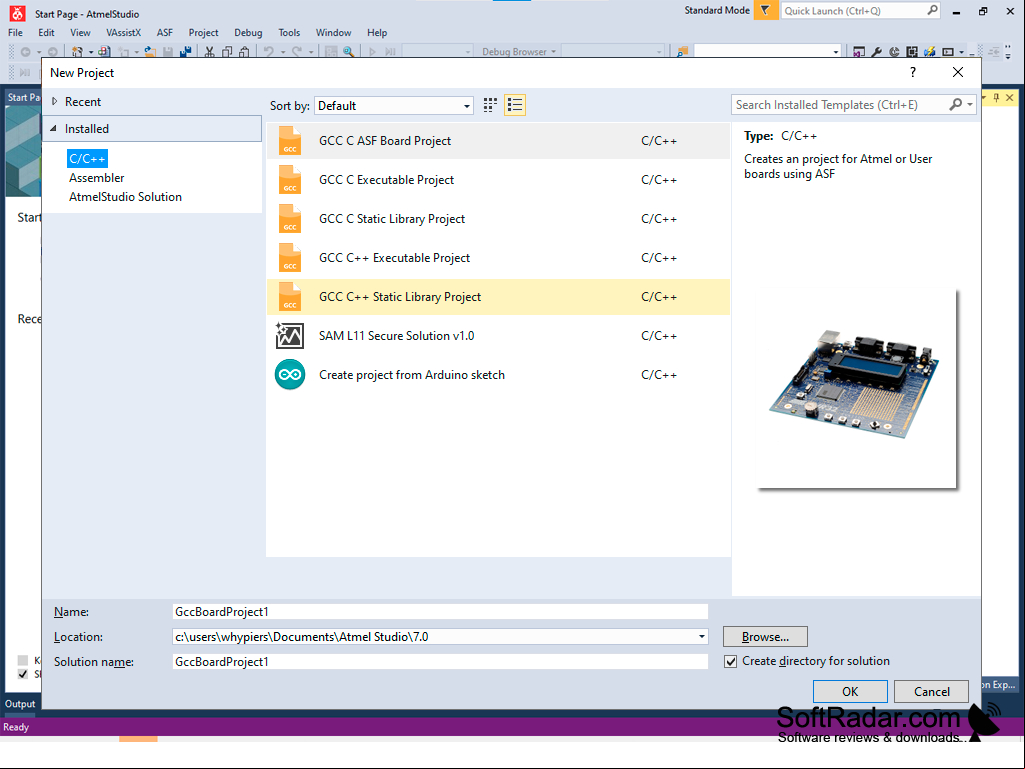Click the Undo arrow toolbar icon

pos(268,52)
